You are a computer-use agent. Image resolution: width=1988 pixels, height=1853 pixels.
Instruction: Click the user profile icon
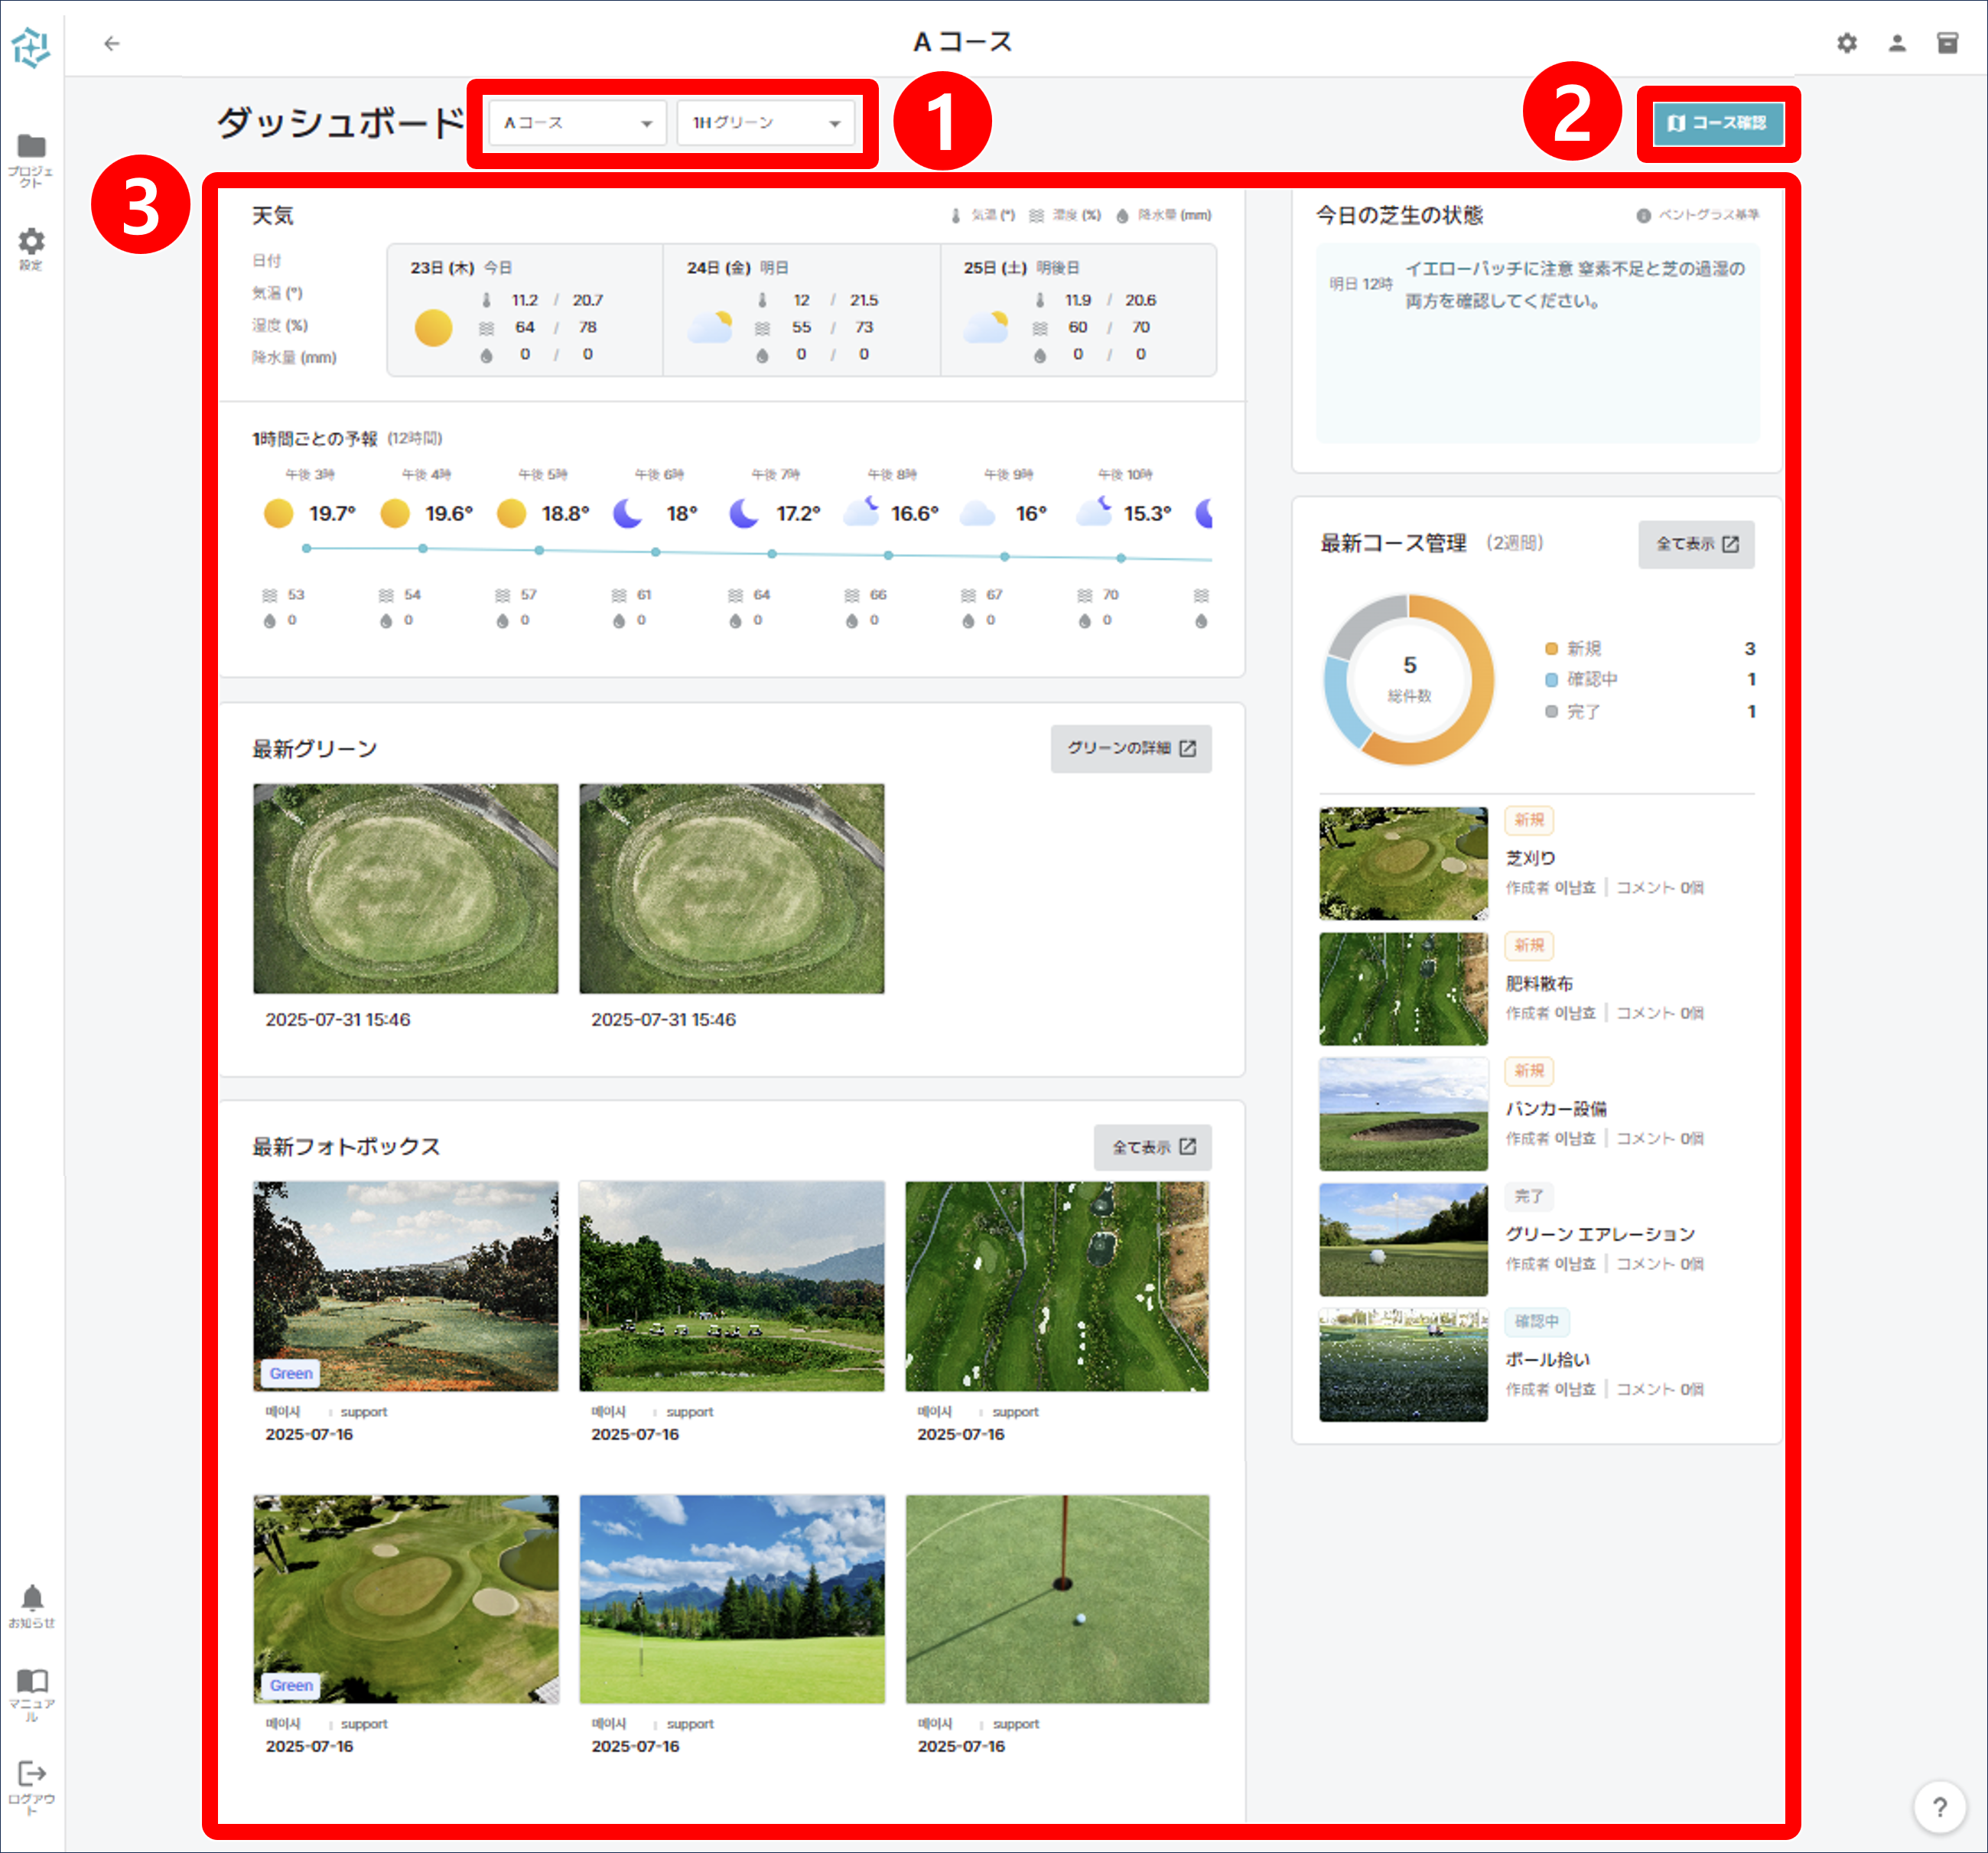point(1896,43)
